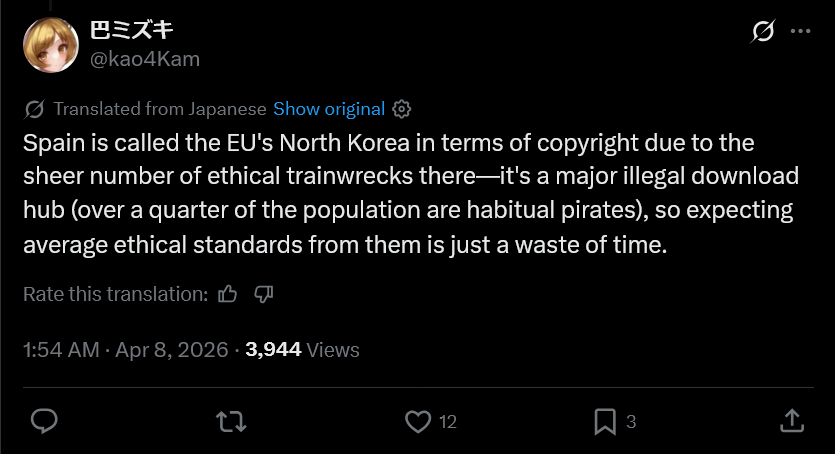Click the "Translated from Japanese" label
The image size is (835, 454).
(160, 109)
